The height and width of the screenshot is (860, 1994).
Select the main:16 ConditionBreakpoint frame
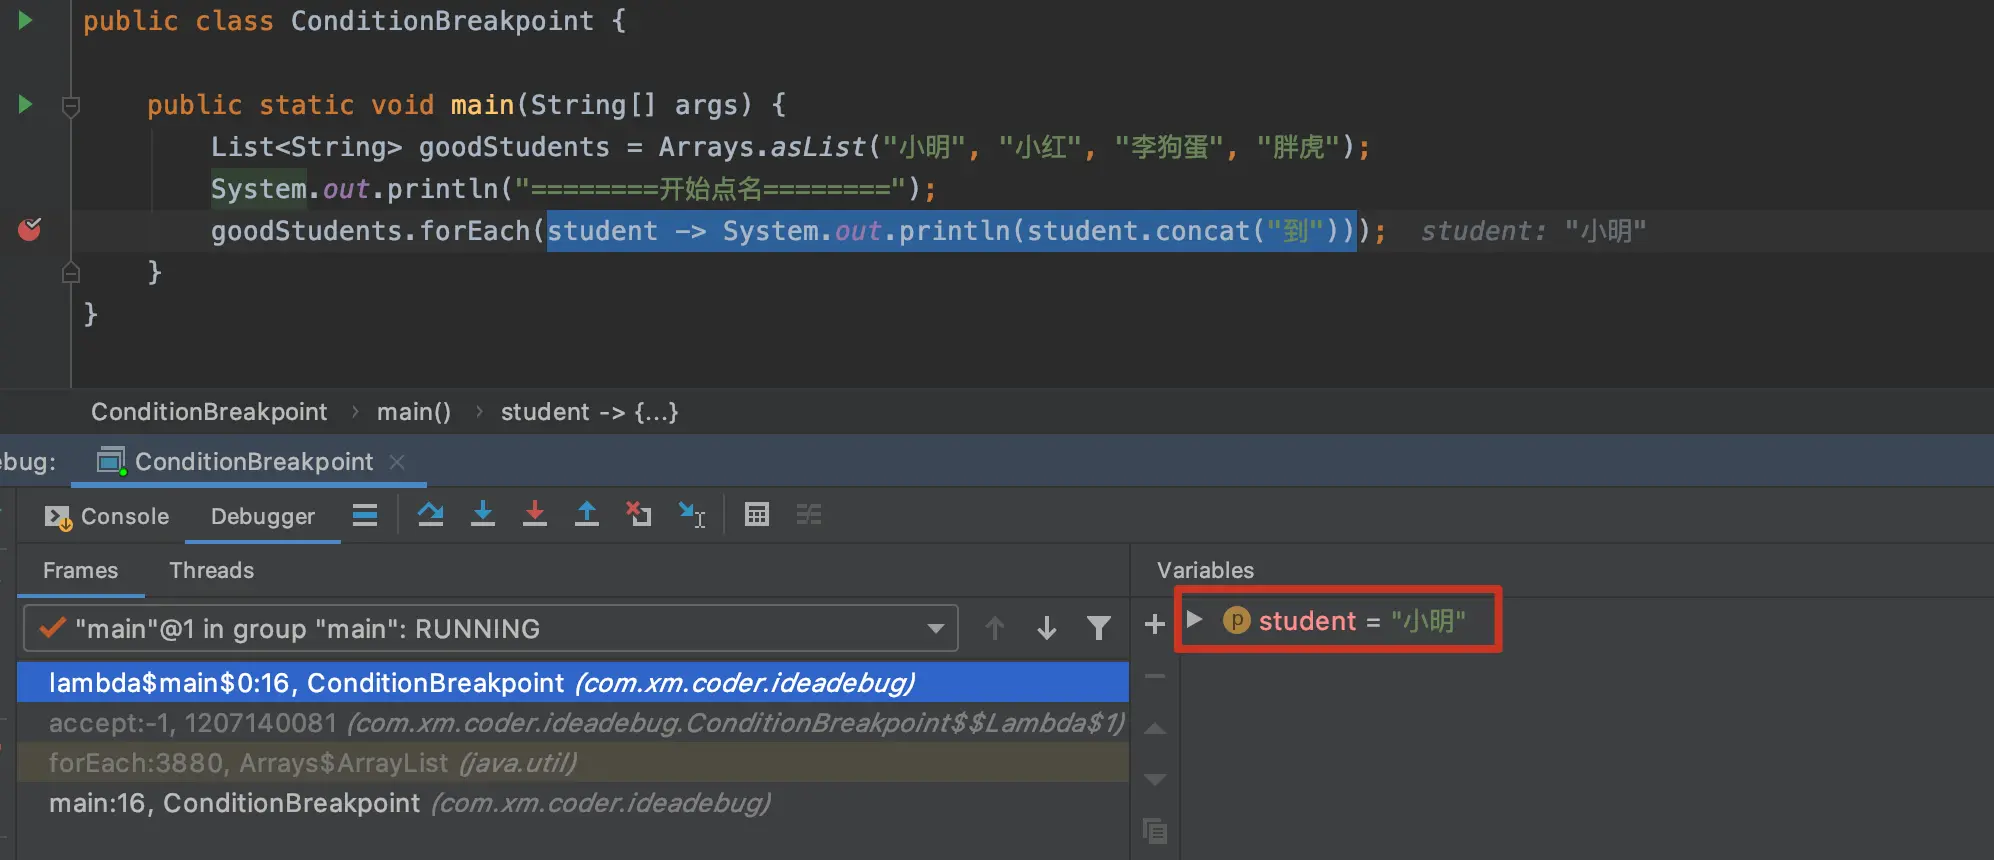573,803
